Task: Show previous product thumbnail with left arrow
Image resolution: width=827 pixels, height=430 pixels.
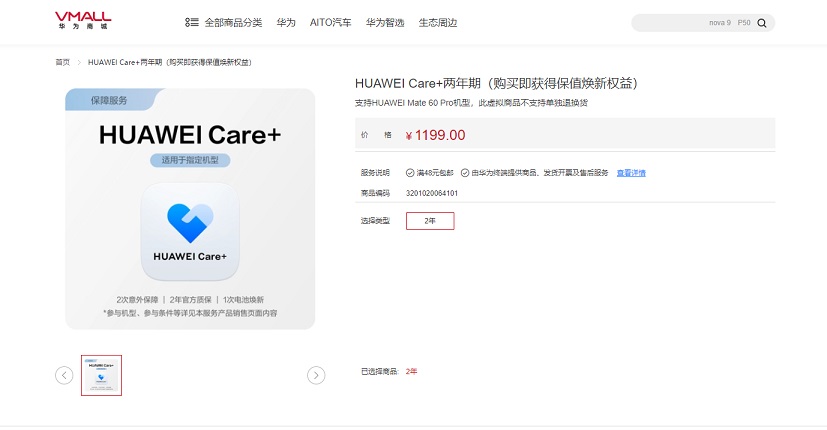Action: [x=64, y=375]
